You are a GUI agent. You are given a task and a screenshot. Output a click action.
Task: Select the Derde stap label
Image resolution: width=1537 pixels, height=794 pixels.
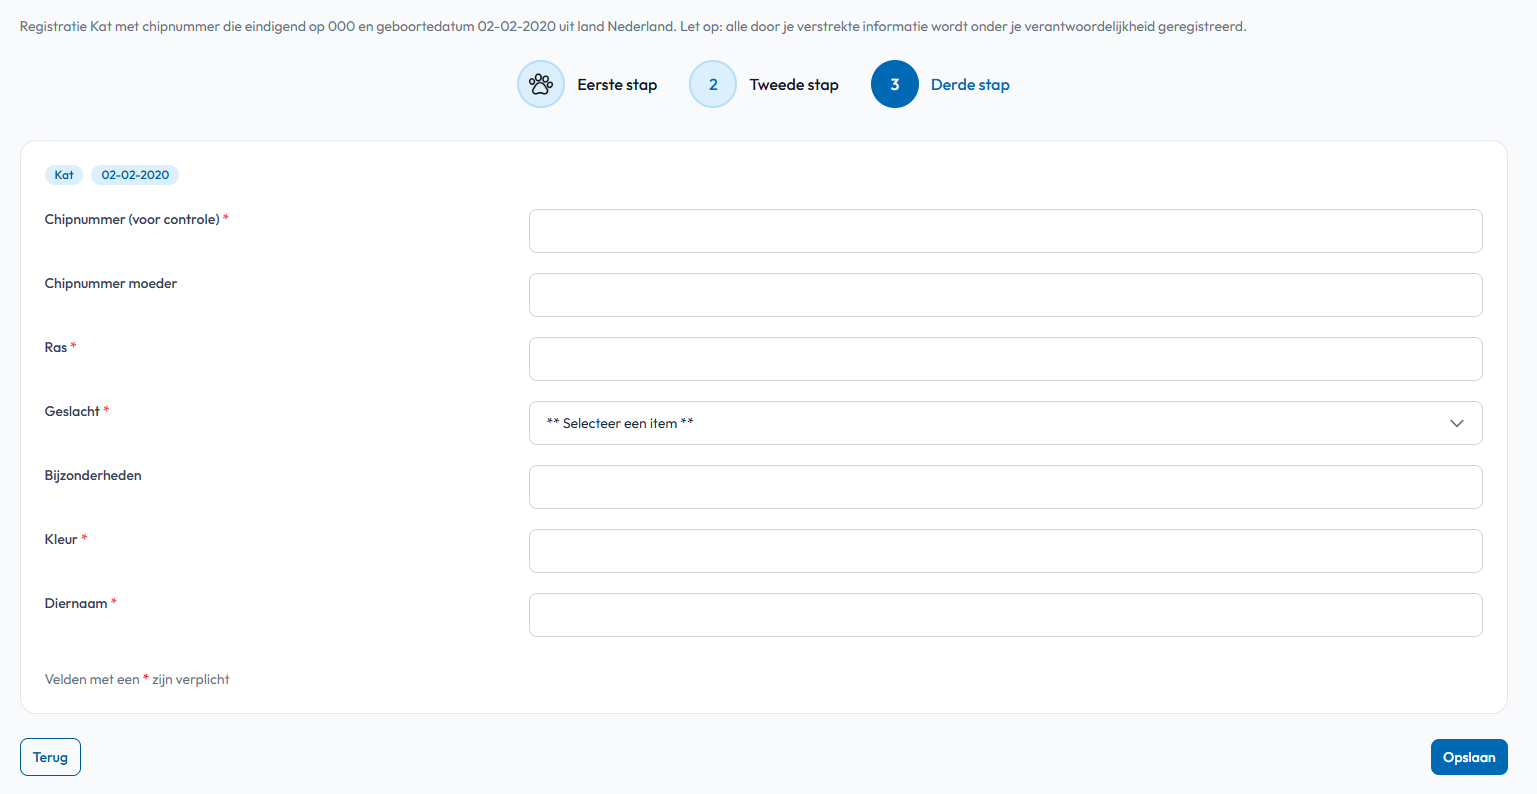[x=970, y=85]
